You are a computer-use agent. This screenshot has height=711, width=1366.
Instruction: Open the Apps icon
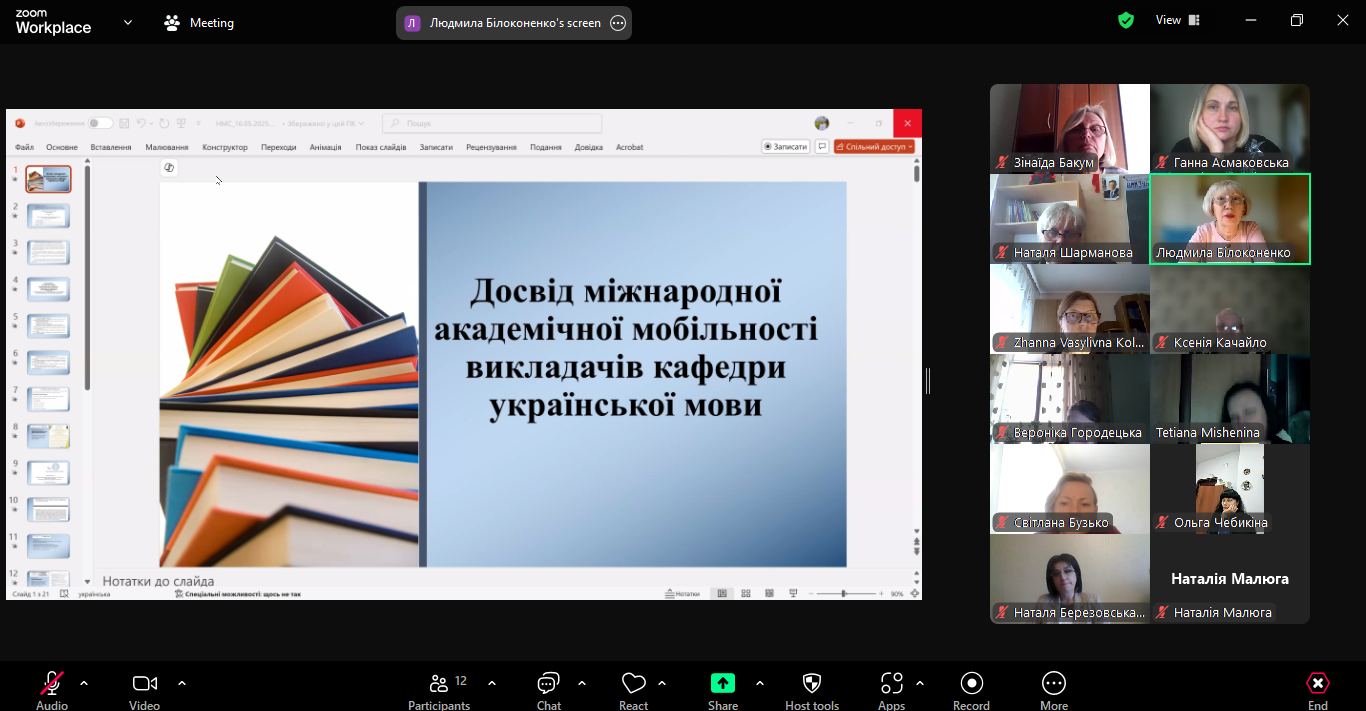(891, 684)
